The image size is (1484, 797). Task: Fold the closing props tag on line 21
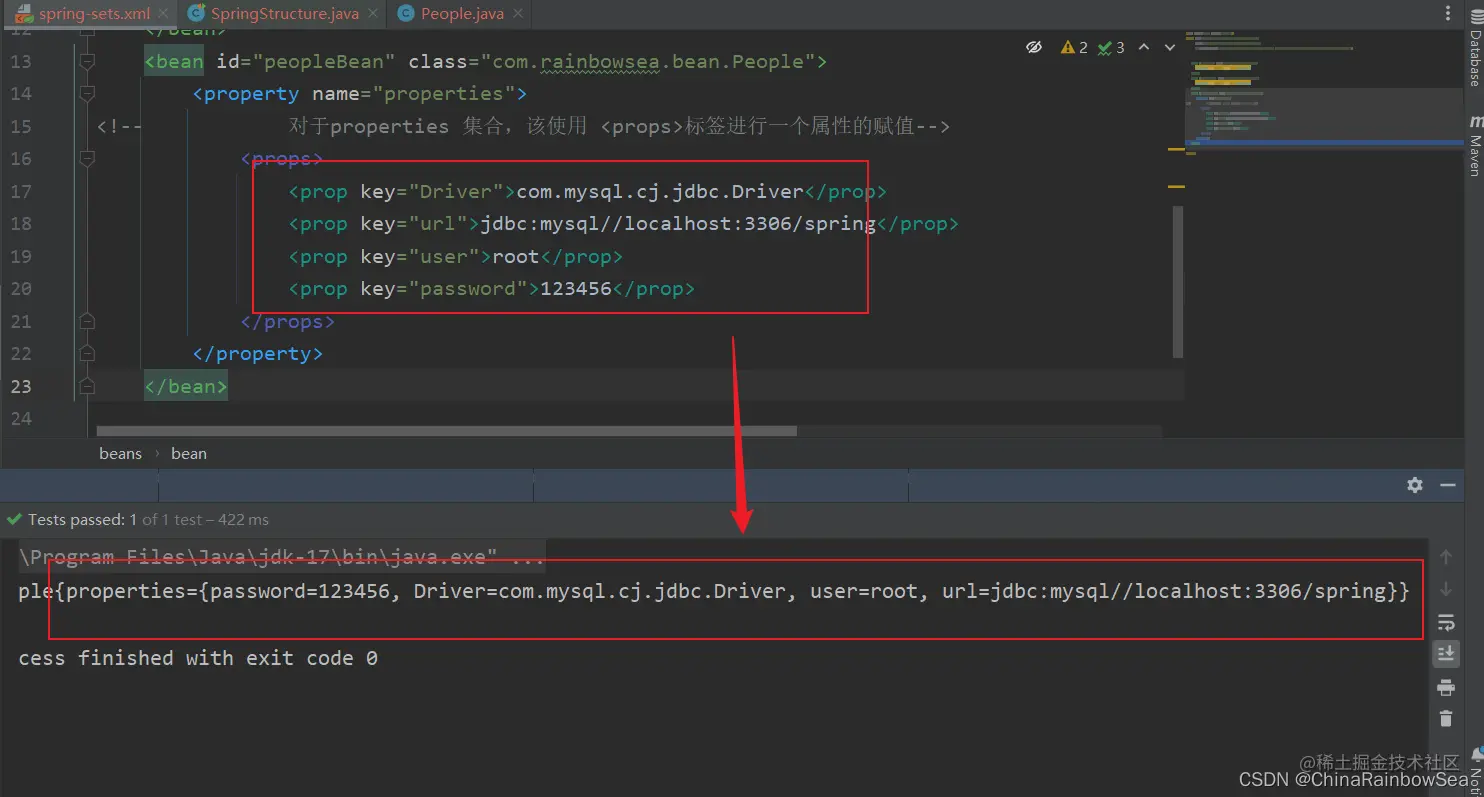click(x=87, y=321)
